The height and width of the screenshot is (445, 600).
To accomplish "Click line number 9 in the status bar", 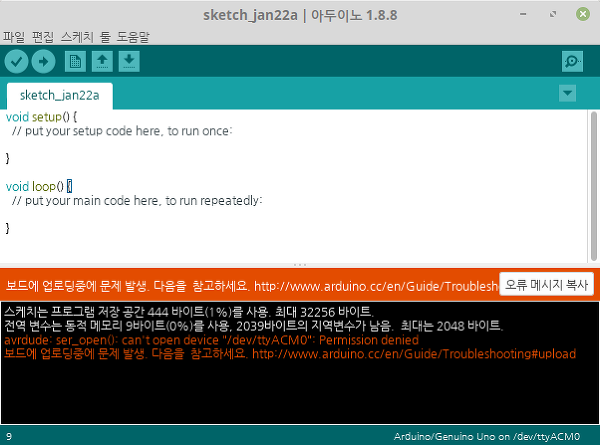I will click(x=9, y=437).
